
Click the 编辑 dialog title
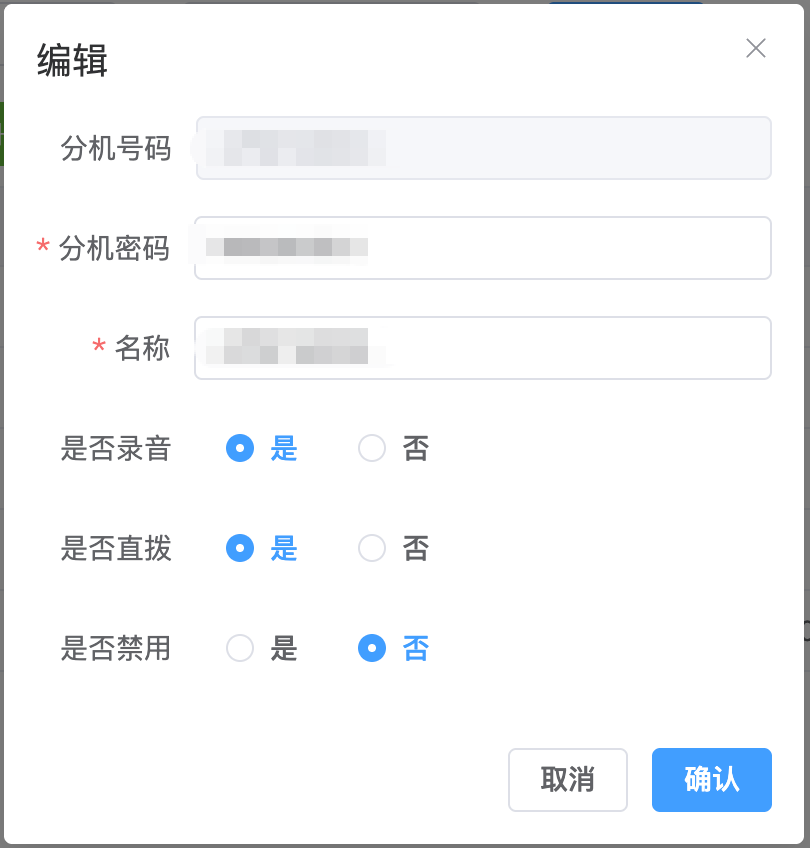tap(72, 61)
